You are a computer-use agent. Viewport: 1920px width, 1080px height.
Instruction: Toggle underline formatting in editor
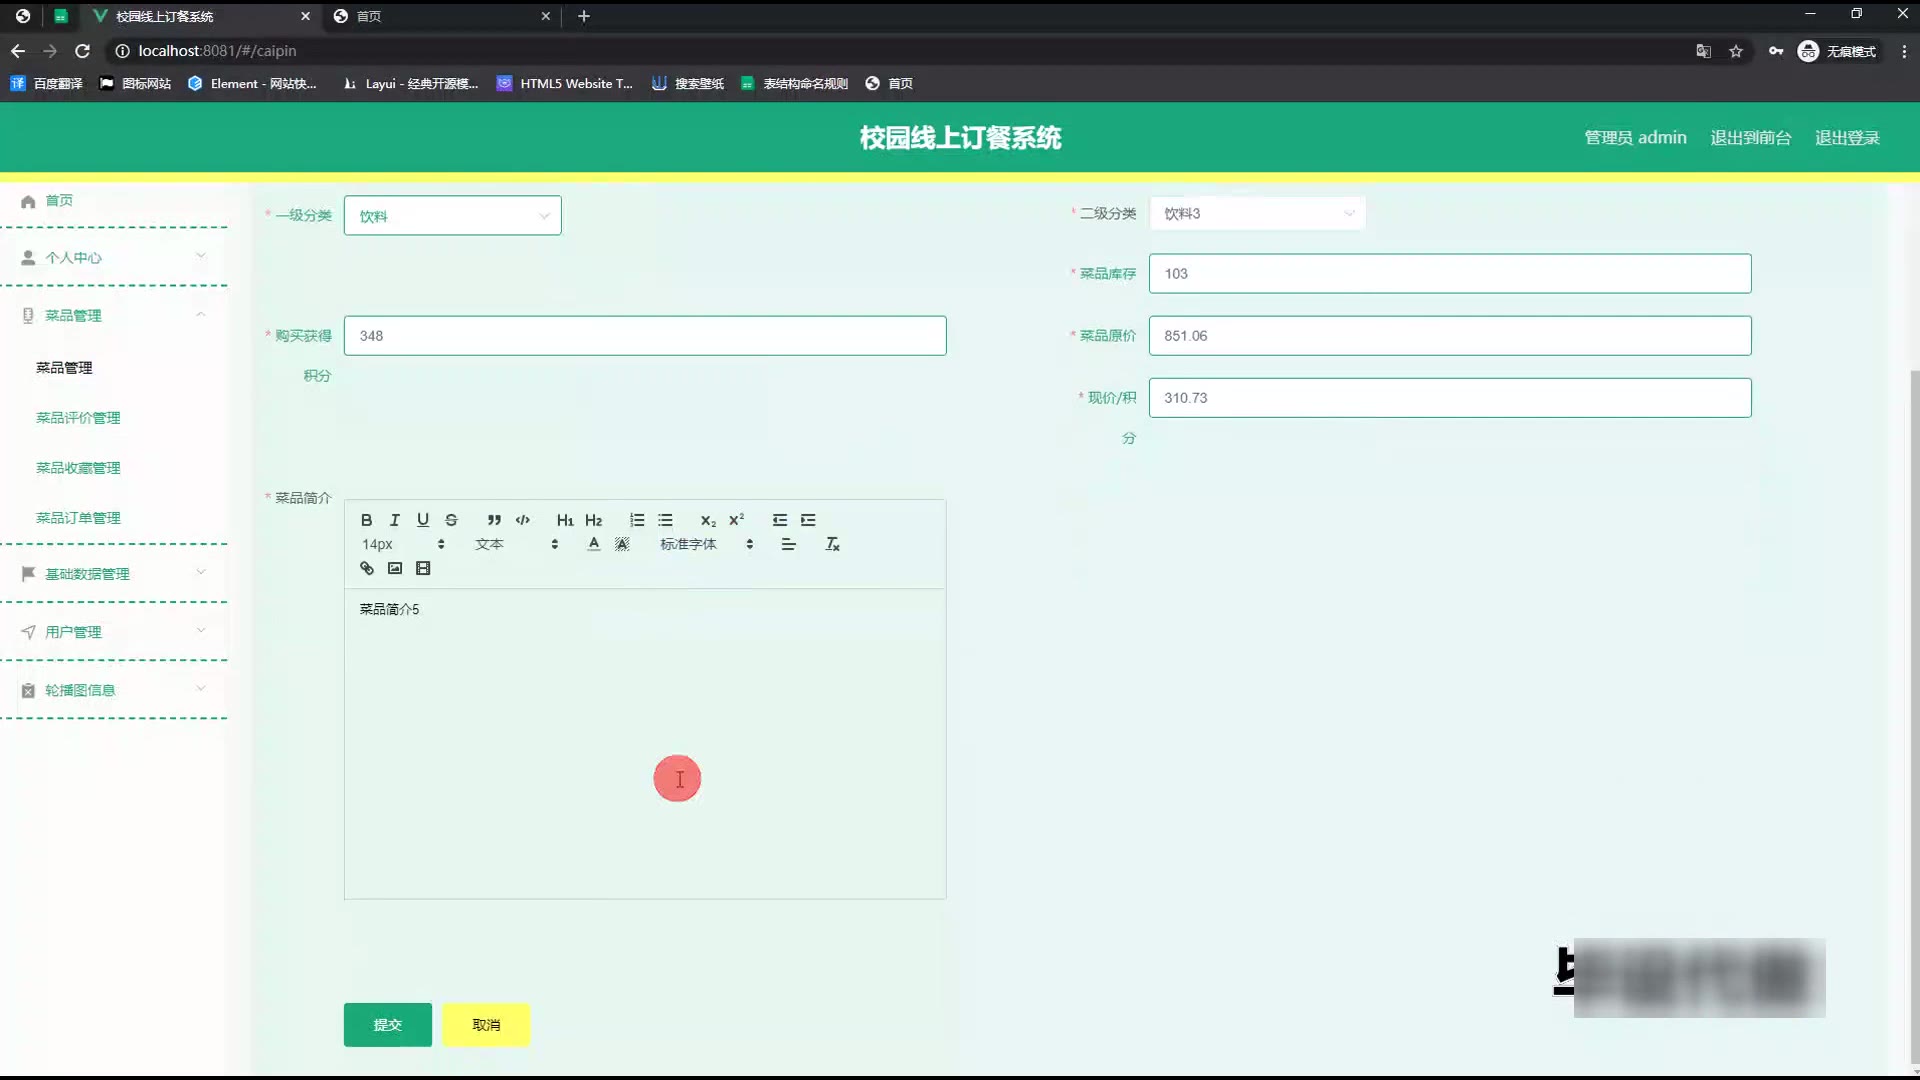[x=423, y=520]
